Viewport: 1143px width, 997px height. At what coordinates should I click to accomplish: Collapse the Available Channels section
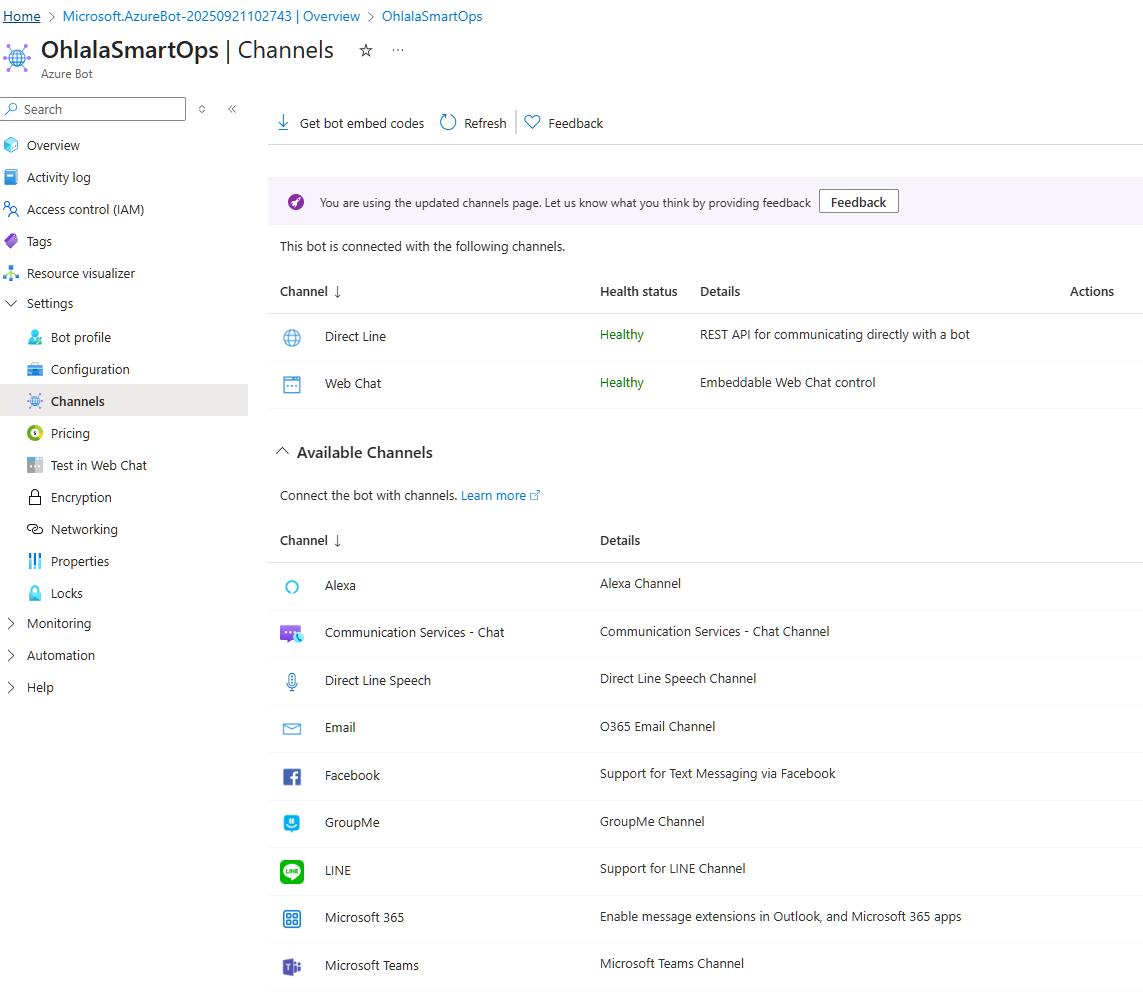pyautogui.click(x=282, y=452)
